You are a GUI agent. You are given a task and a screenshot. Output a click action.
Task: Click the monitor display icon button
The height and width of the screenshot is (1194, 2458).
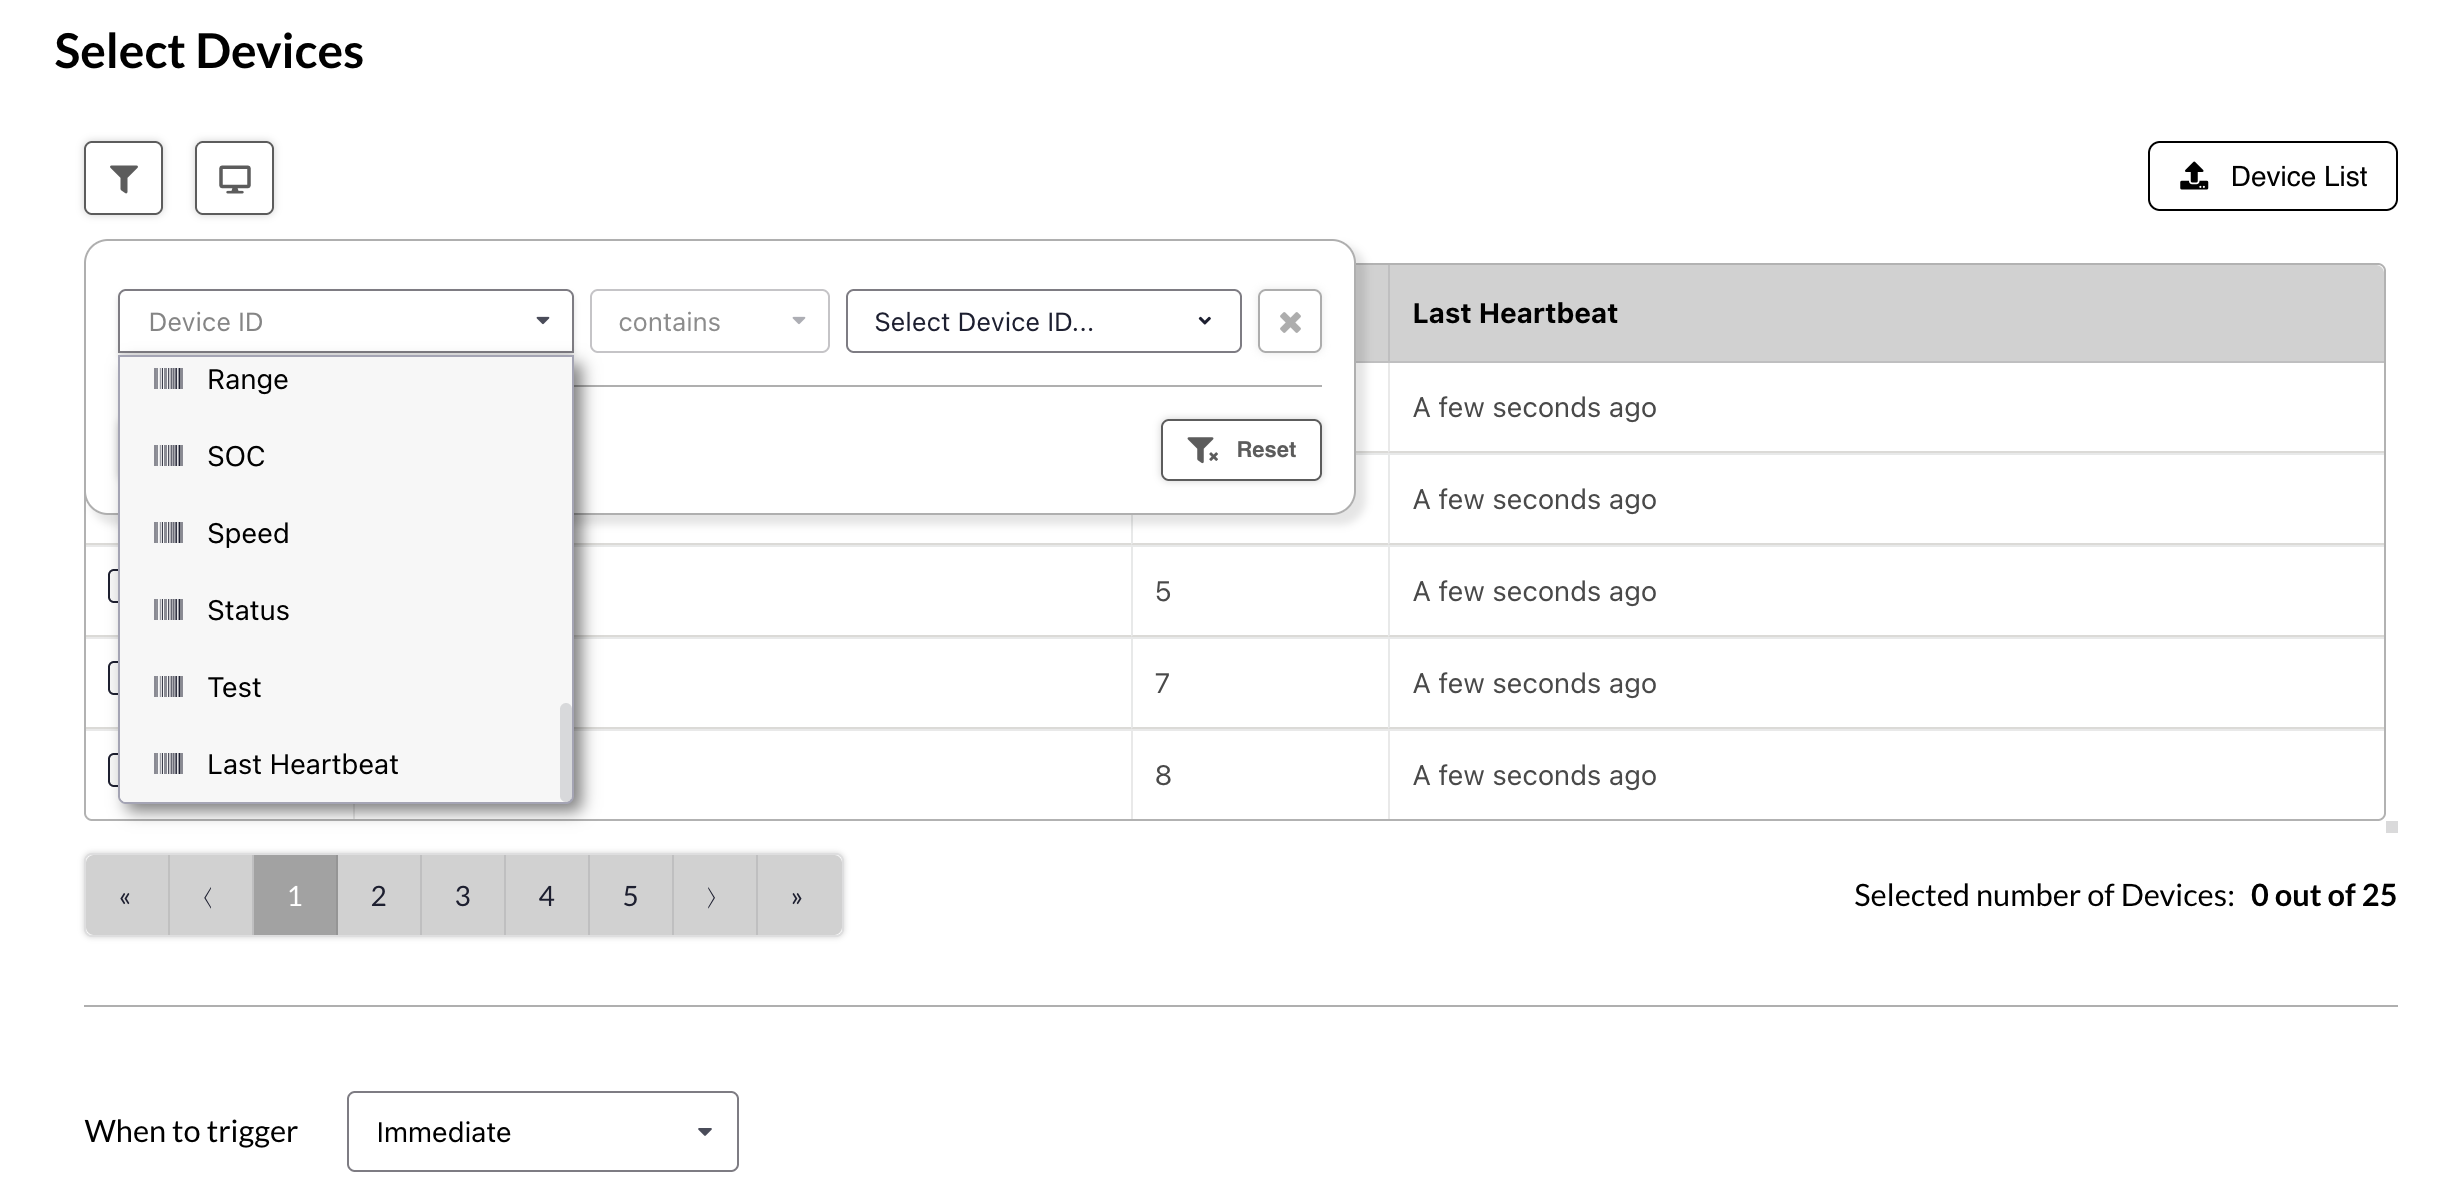tap(234, 178)
